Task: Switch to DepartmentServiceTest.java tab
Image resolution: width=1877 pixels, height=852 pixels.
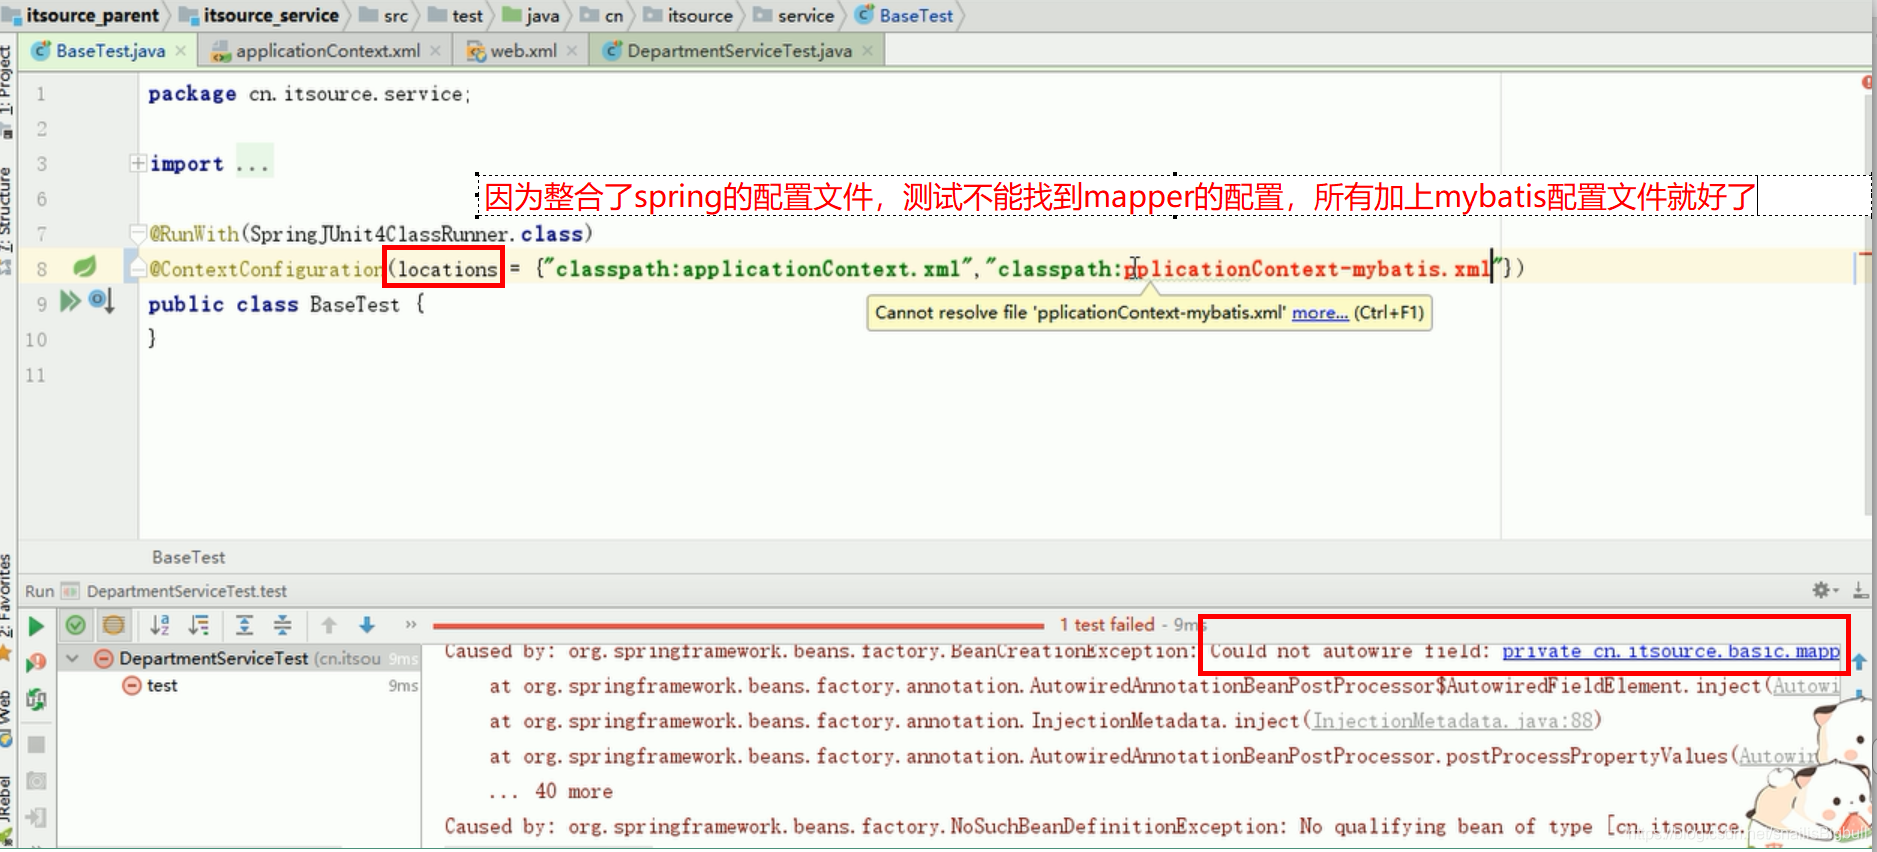Action: coord(739,50)
